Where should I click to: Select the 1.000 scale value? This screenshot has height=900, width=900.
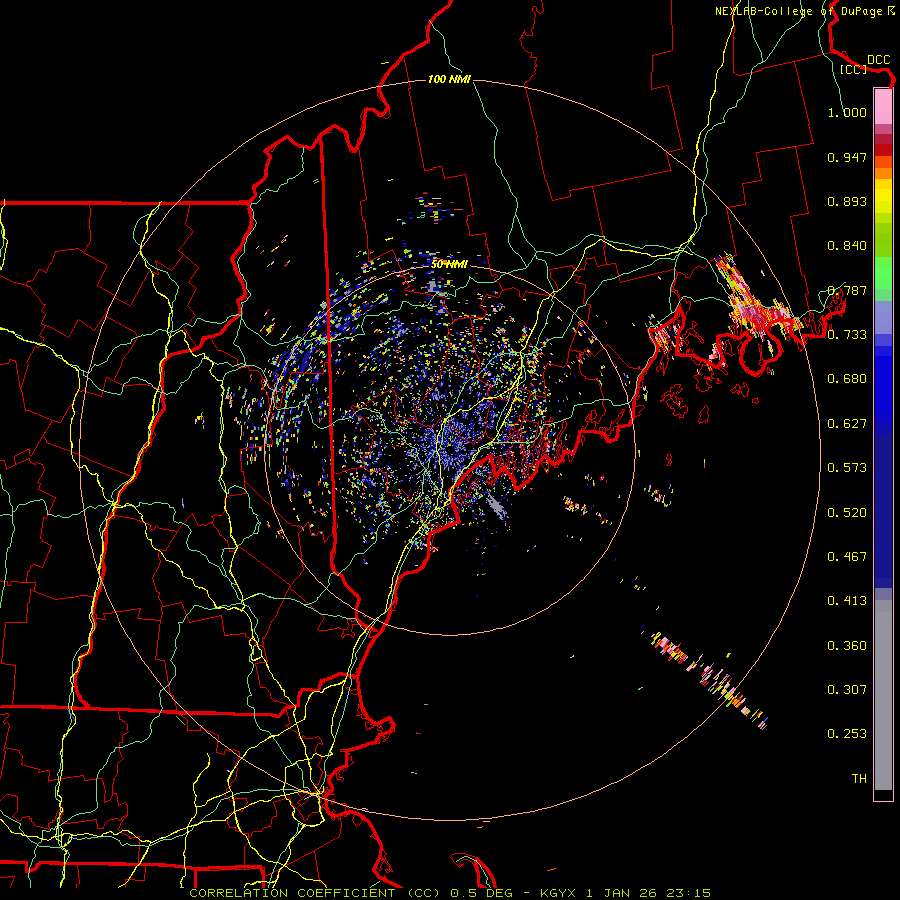point(847,112)
